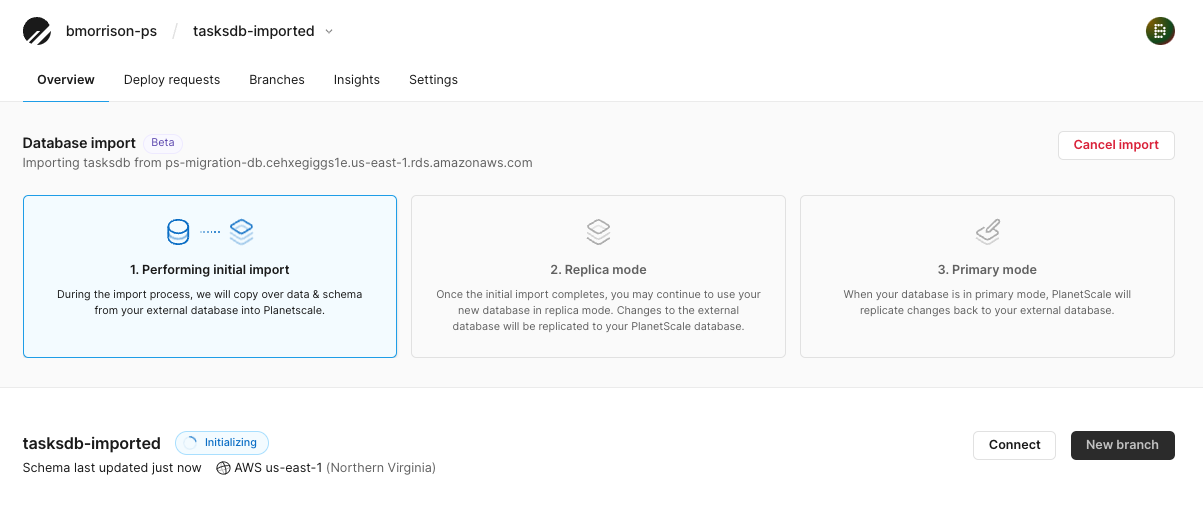Click the Beta badge
The width and height of the screenshot is (1203, 518).
163,143
